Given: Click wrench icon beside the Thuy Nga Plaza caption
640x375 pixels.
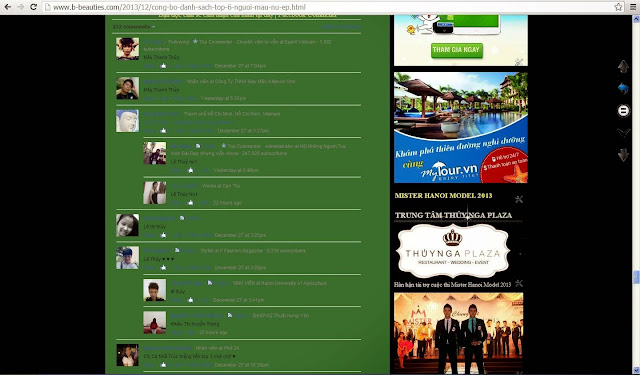Looking at the screenshot, I should pyautogui.click(x=519, y=283).
